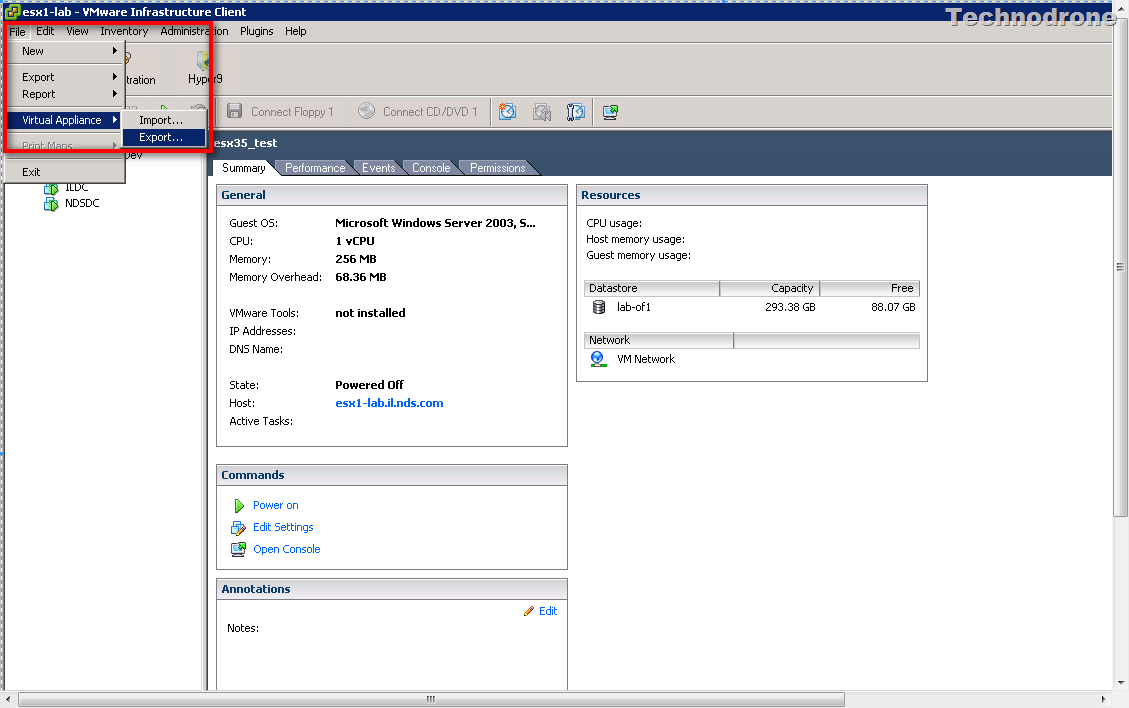The height and width of the screenshot is (708, 1129).
Task: Open the Virtual Appliance submenu entry
Action: 65,120
